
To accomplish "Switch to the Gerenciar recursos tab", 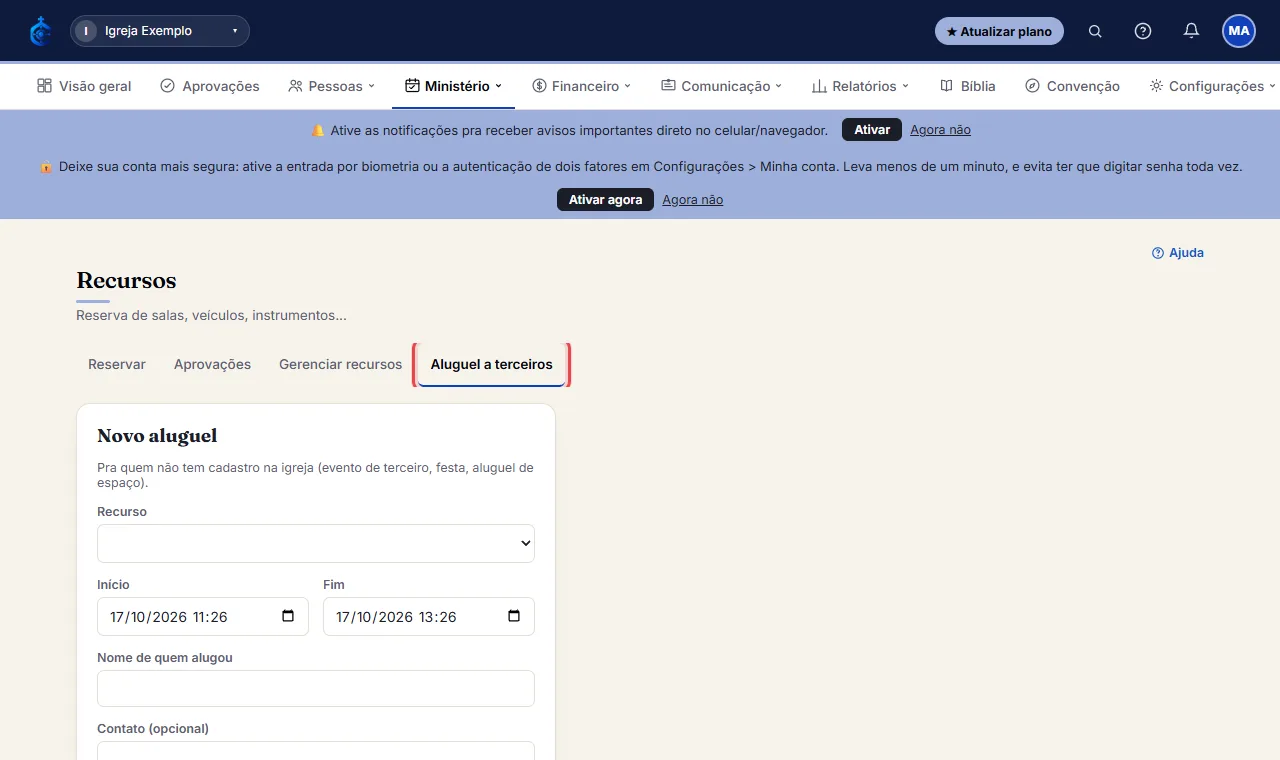I will [340, 364].
